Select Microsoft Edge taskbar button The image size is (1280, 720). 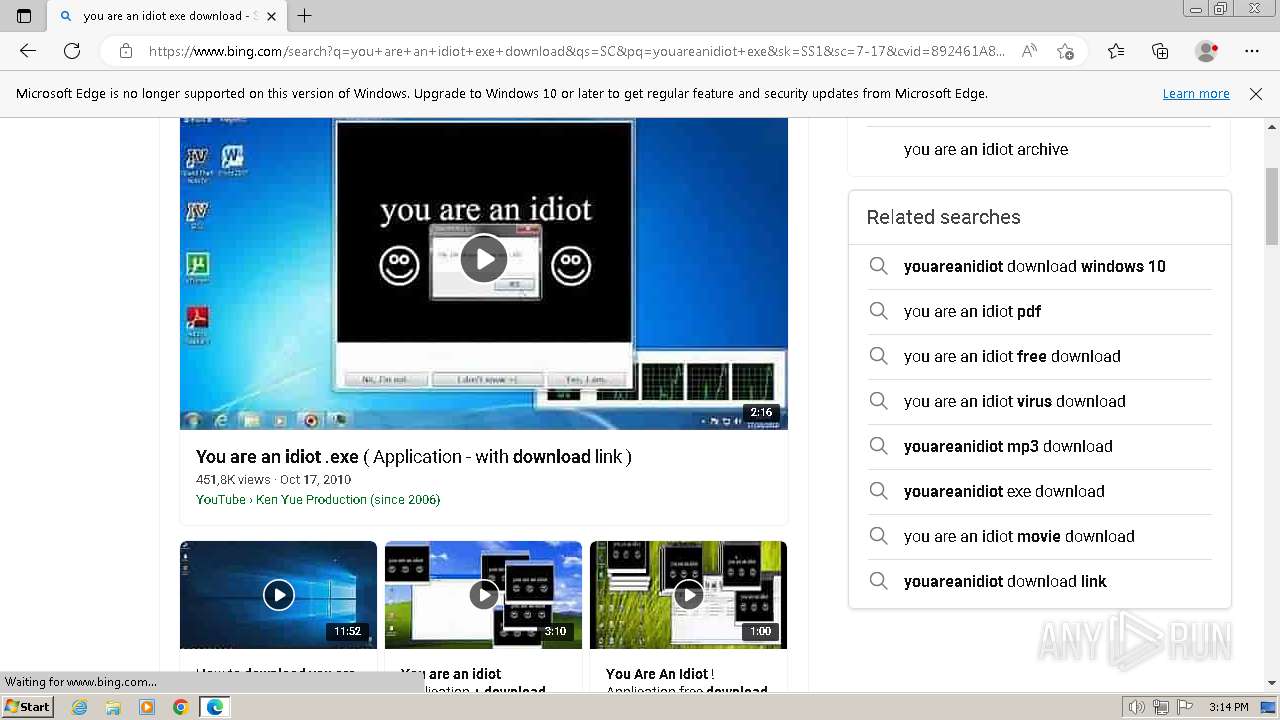coord(215,707)
